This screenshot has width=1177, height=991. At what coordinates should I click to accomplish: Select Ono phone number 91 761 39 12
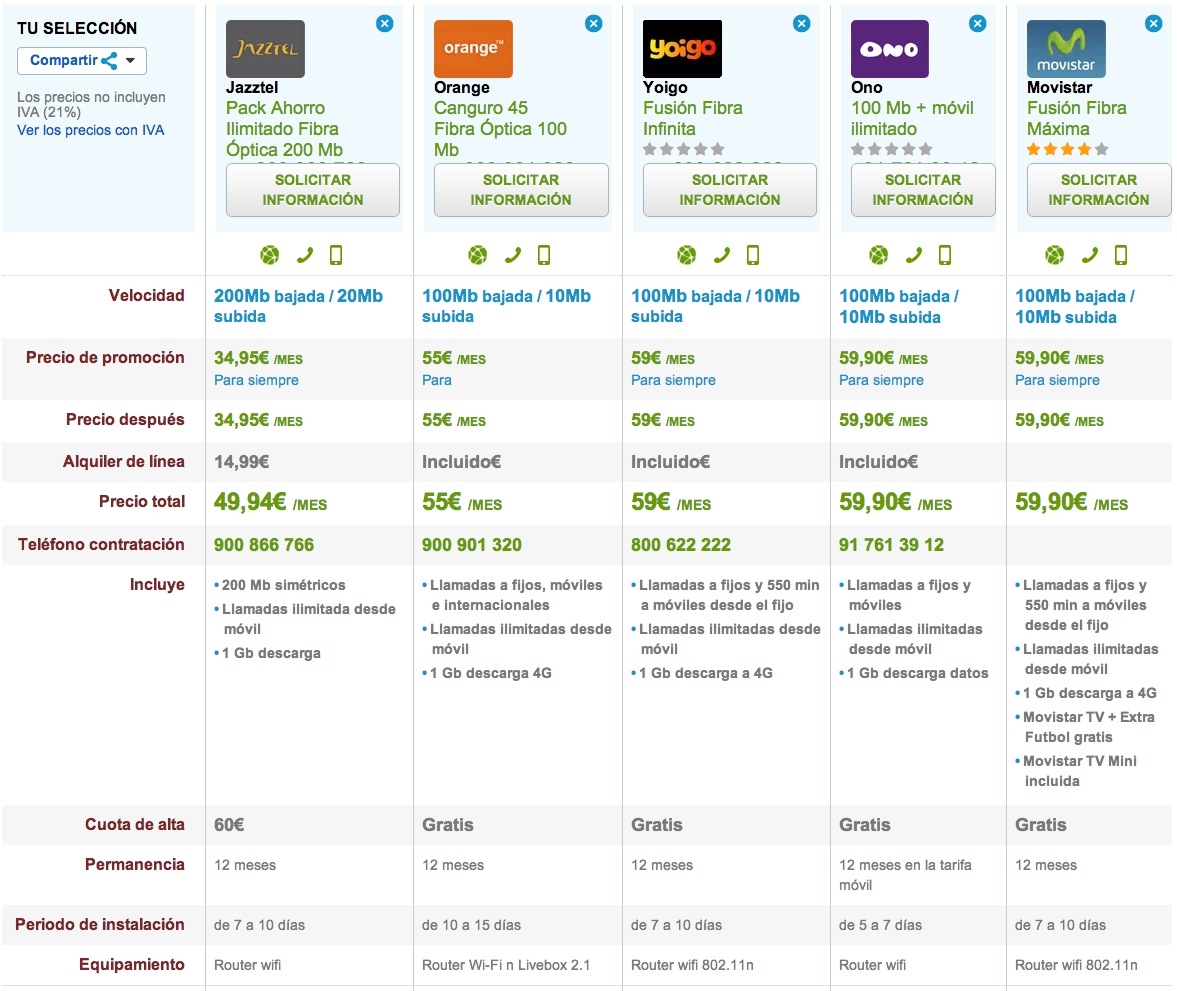pos(891,545)
